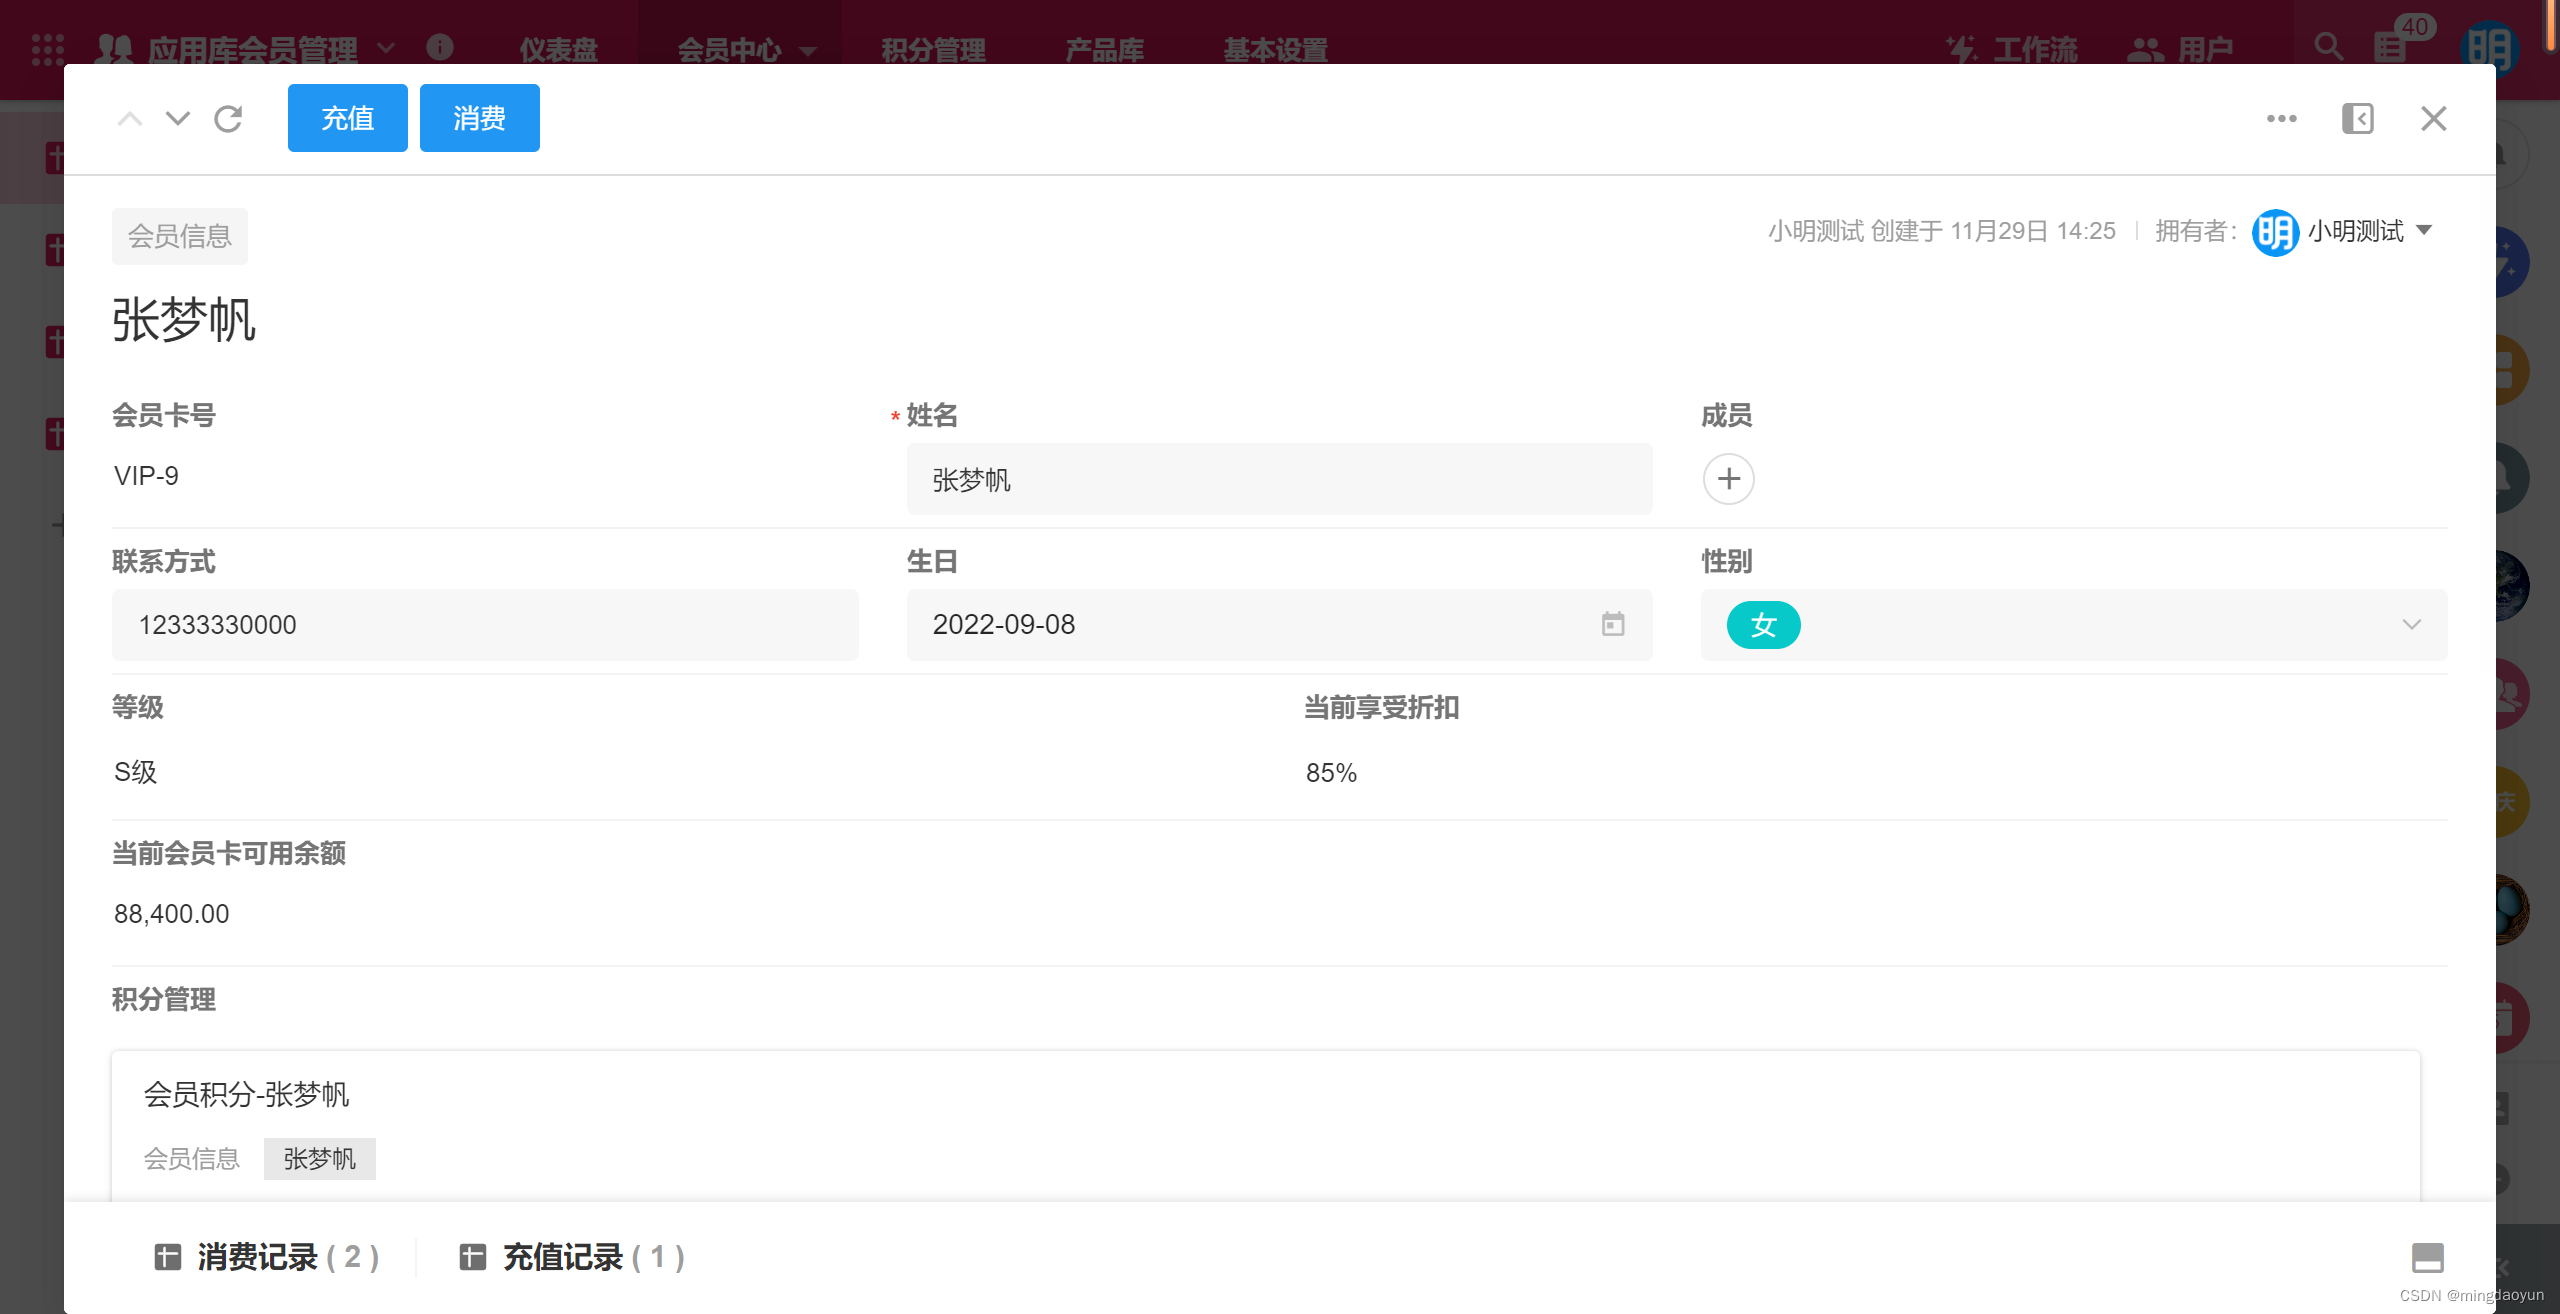Toggle the side panel collapse icon
Image resolution: width=2560 pixels, height=1314 pixels.
click(2358, 119)
